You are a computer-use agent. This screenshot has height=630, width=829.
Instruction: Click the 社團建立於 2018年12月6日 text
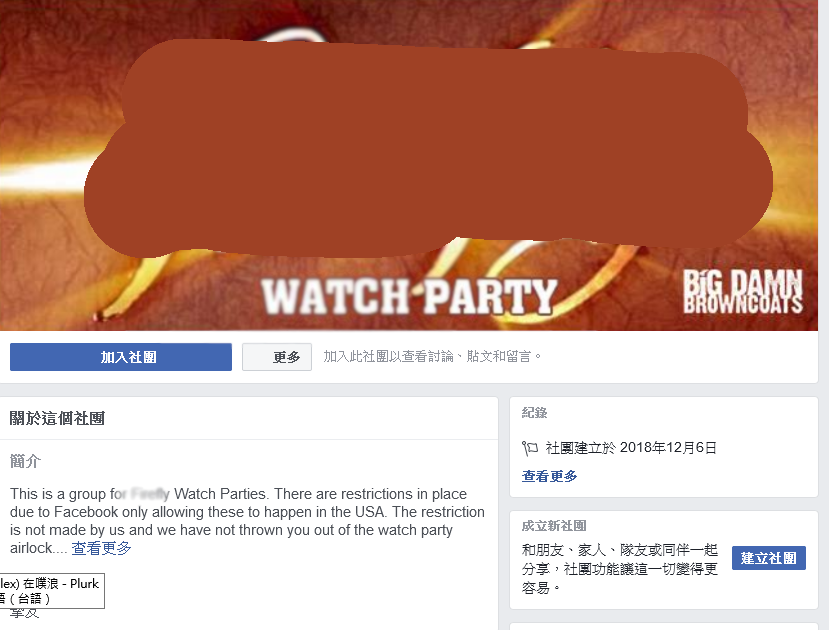pos(631,448)
